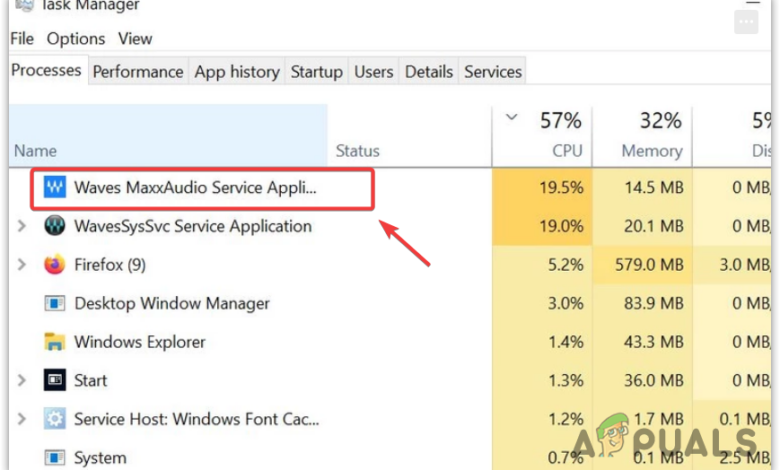
Task: Click the WavesSysSvc round icon
Action: tap(54, 226)
